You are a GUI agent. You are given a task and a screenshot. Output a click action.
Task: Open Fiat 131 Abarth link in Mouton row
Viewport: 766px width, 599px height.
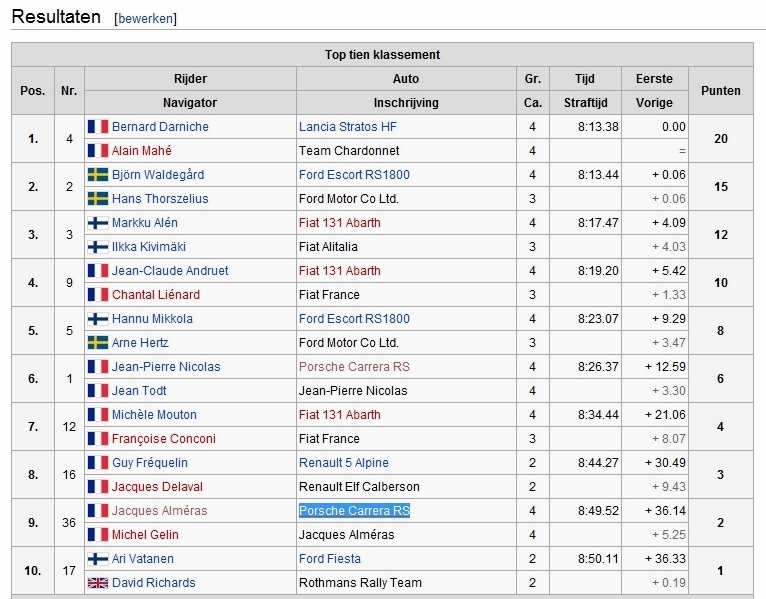340,414
